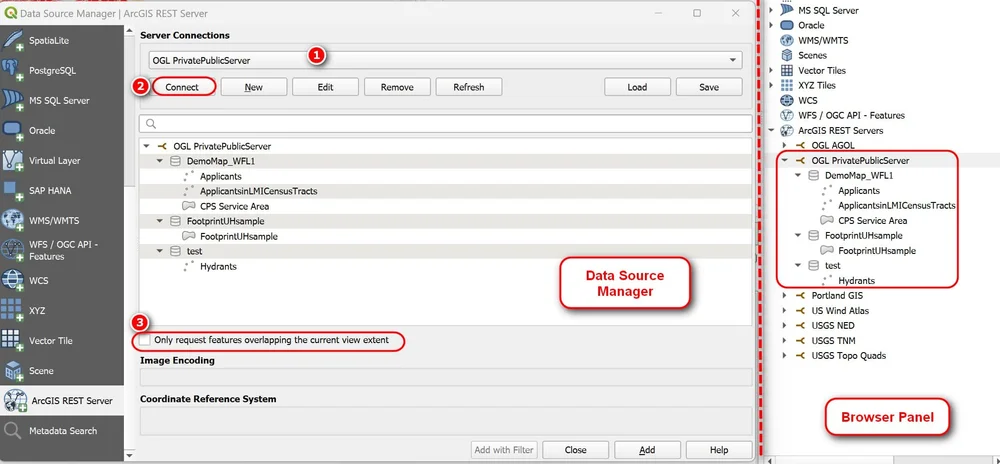1000x464 pixels.
Task: Click the Add with Filter button
Action: (x=504, y=449)
